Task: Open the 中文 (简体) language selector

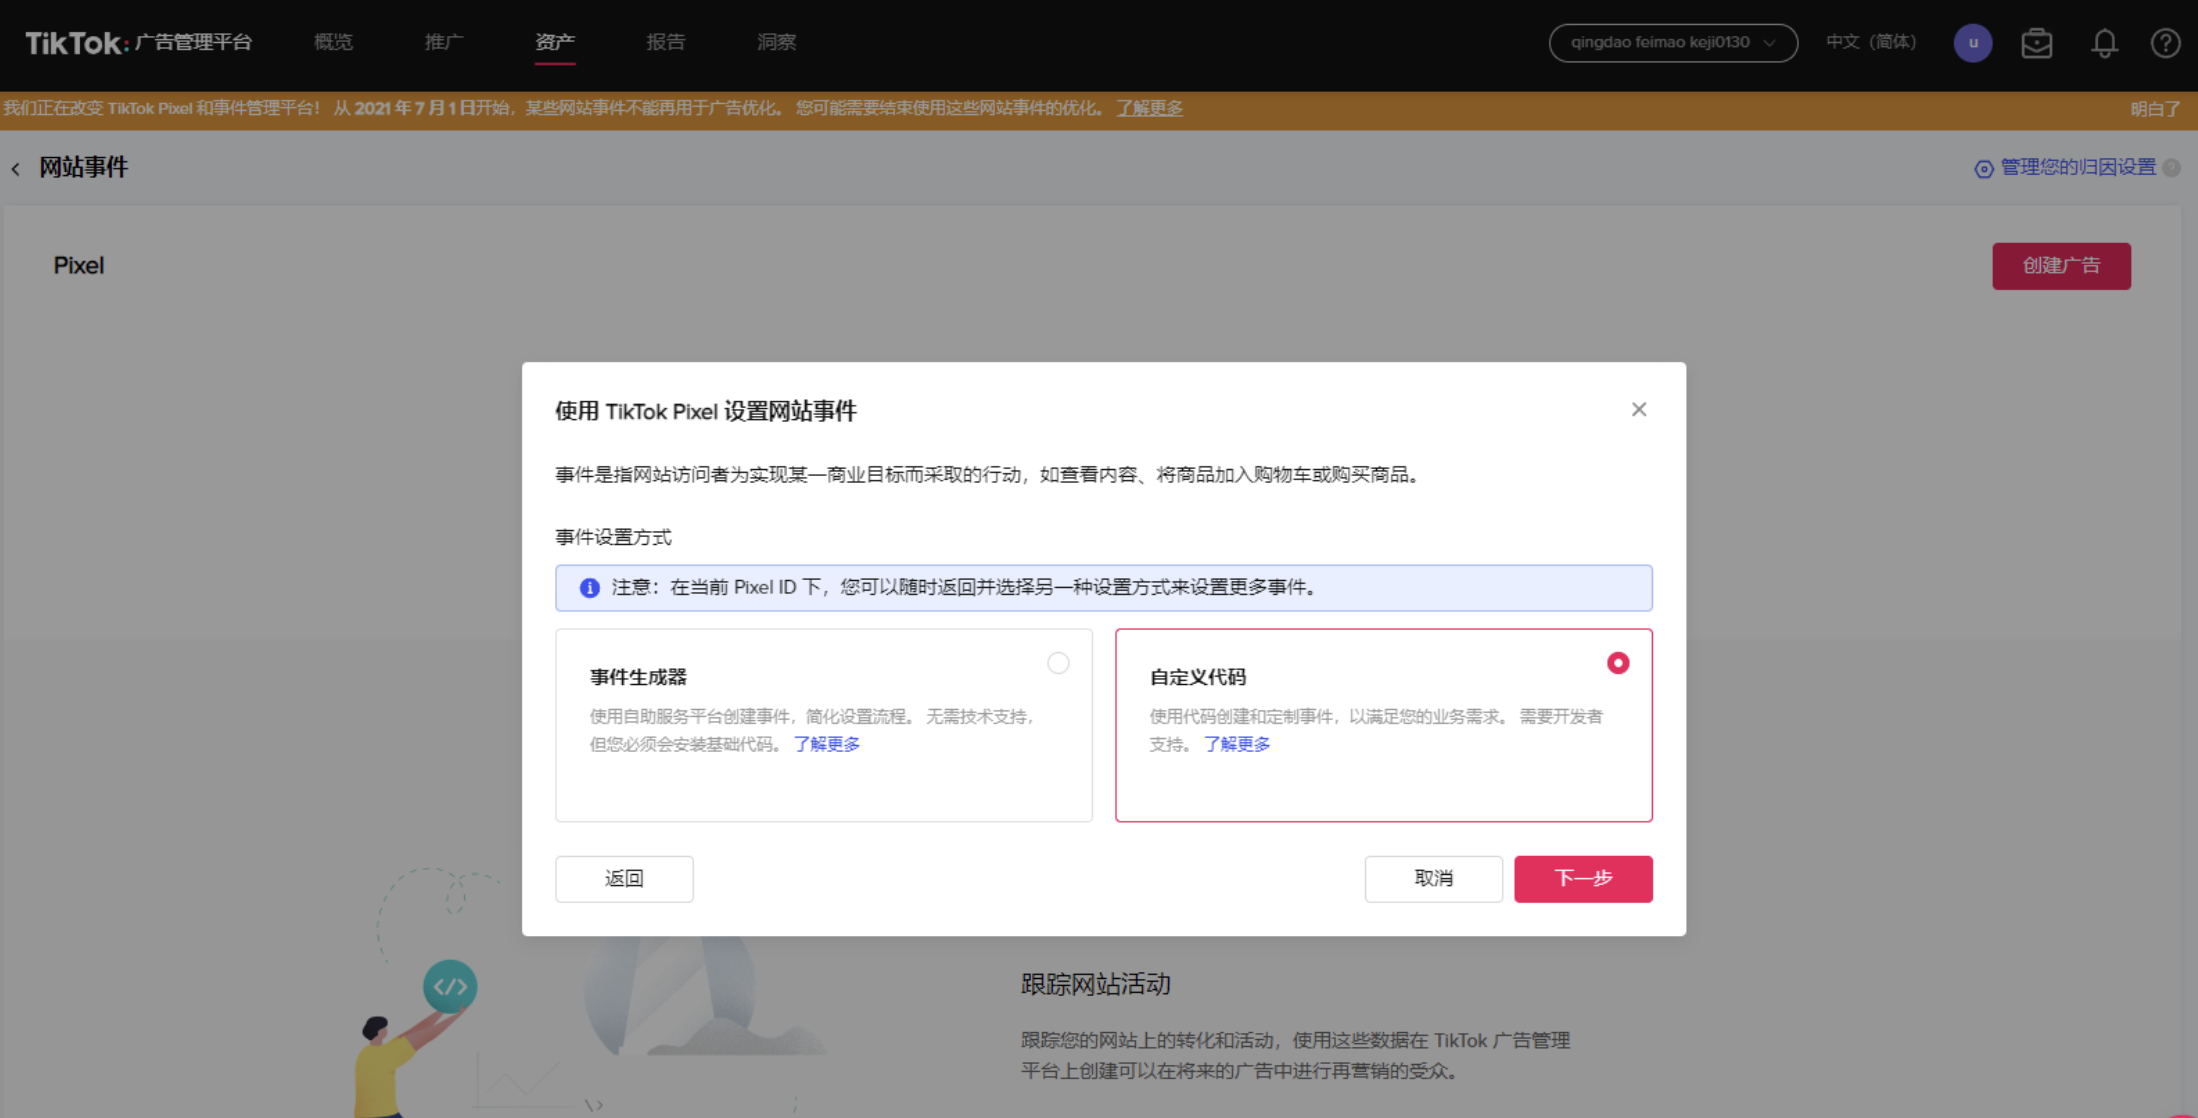Action: pos(1870,42)
